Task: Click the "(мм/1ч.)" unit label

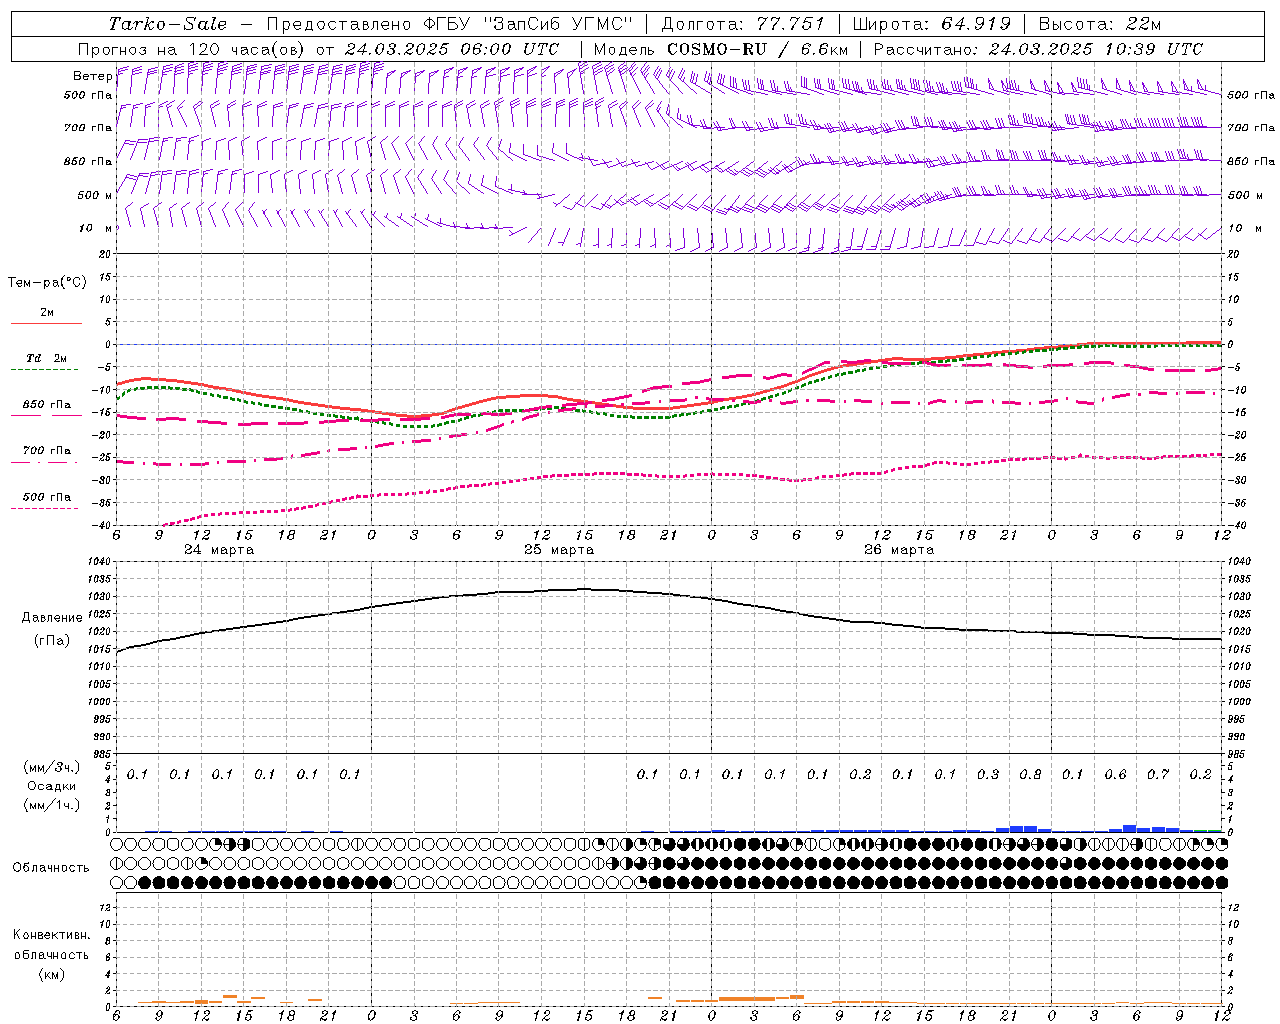Action: coord(52,805)
